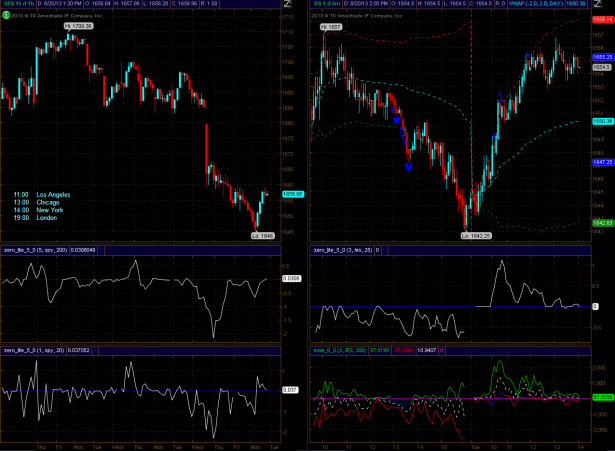Open the drawing tool icon above the /ES chart

pyautogui.click(x=597, y=4)
